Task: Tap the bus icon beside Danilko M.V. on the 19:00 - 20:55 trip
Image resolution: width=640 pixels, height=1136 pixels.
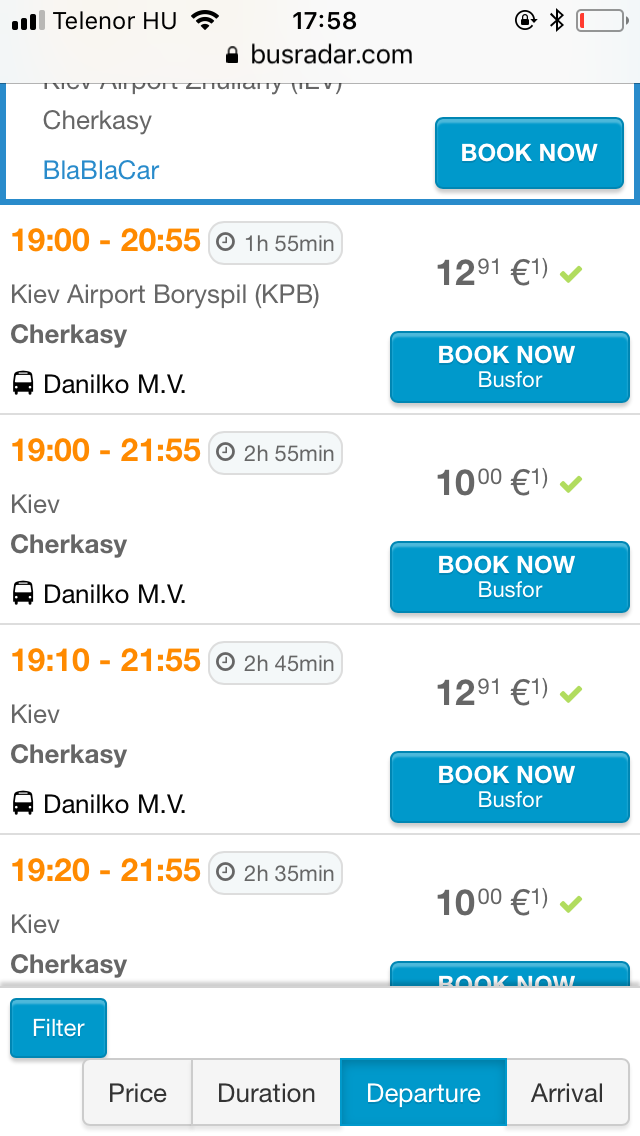Action: click(x=23, y=384)
